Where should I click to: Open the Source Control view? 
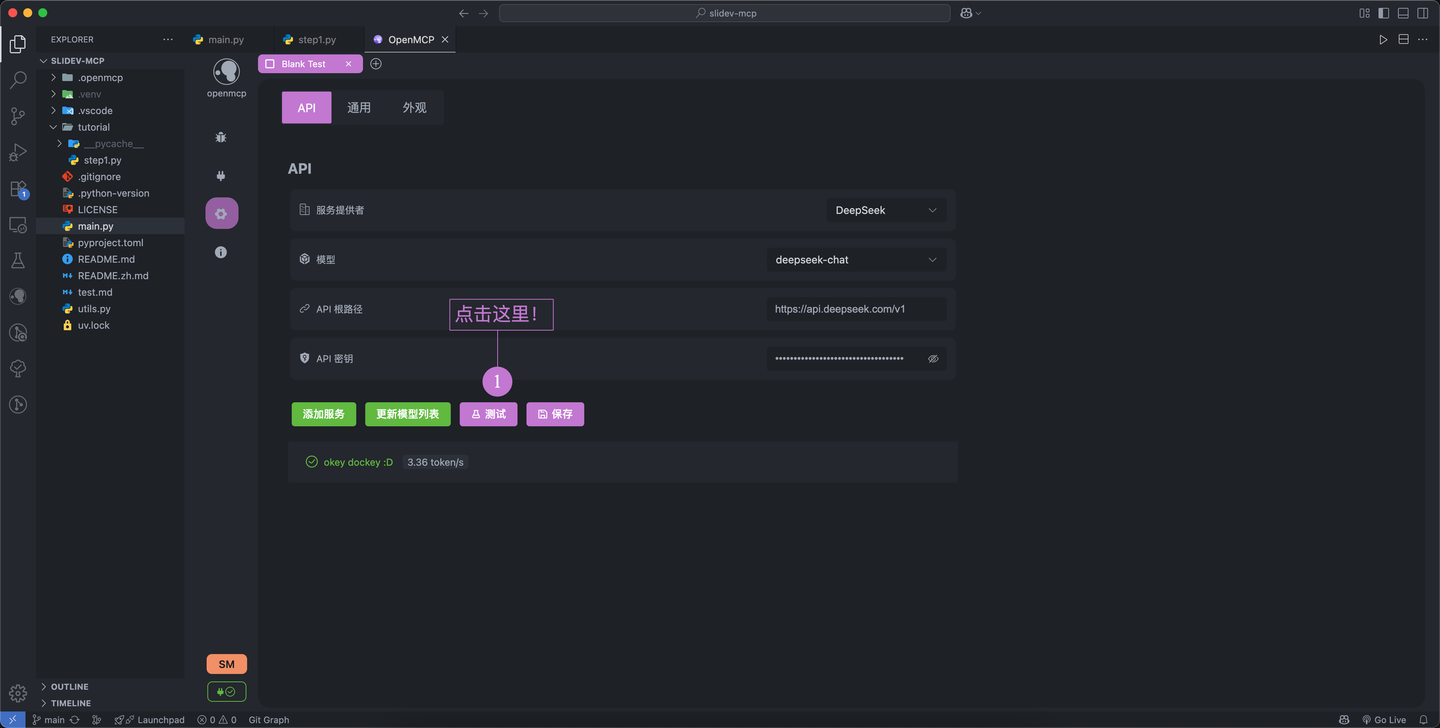tap(17, 116)
